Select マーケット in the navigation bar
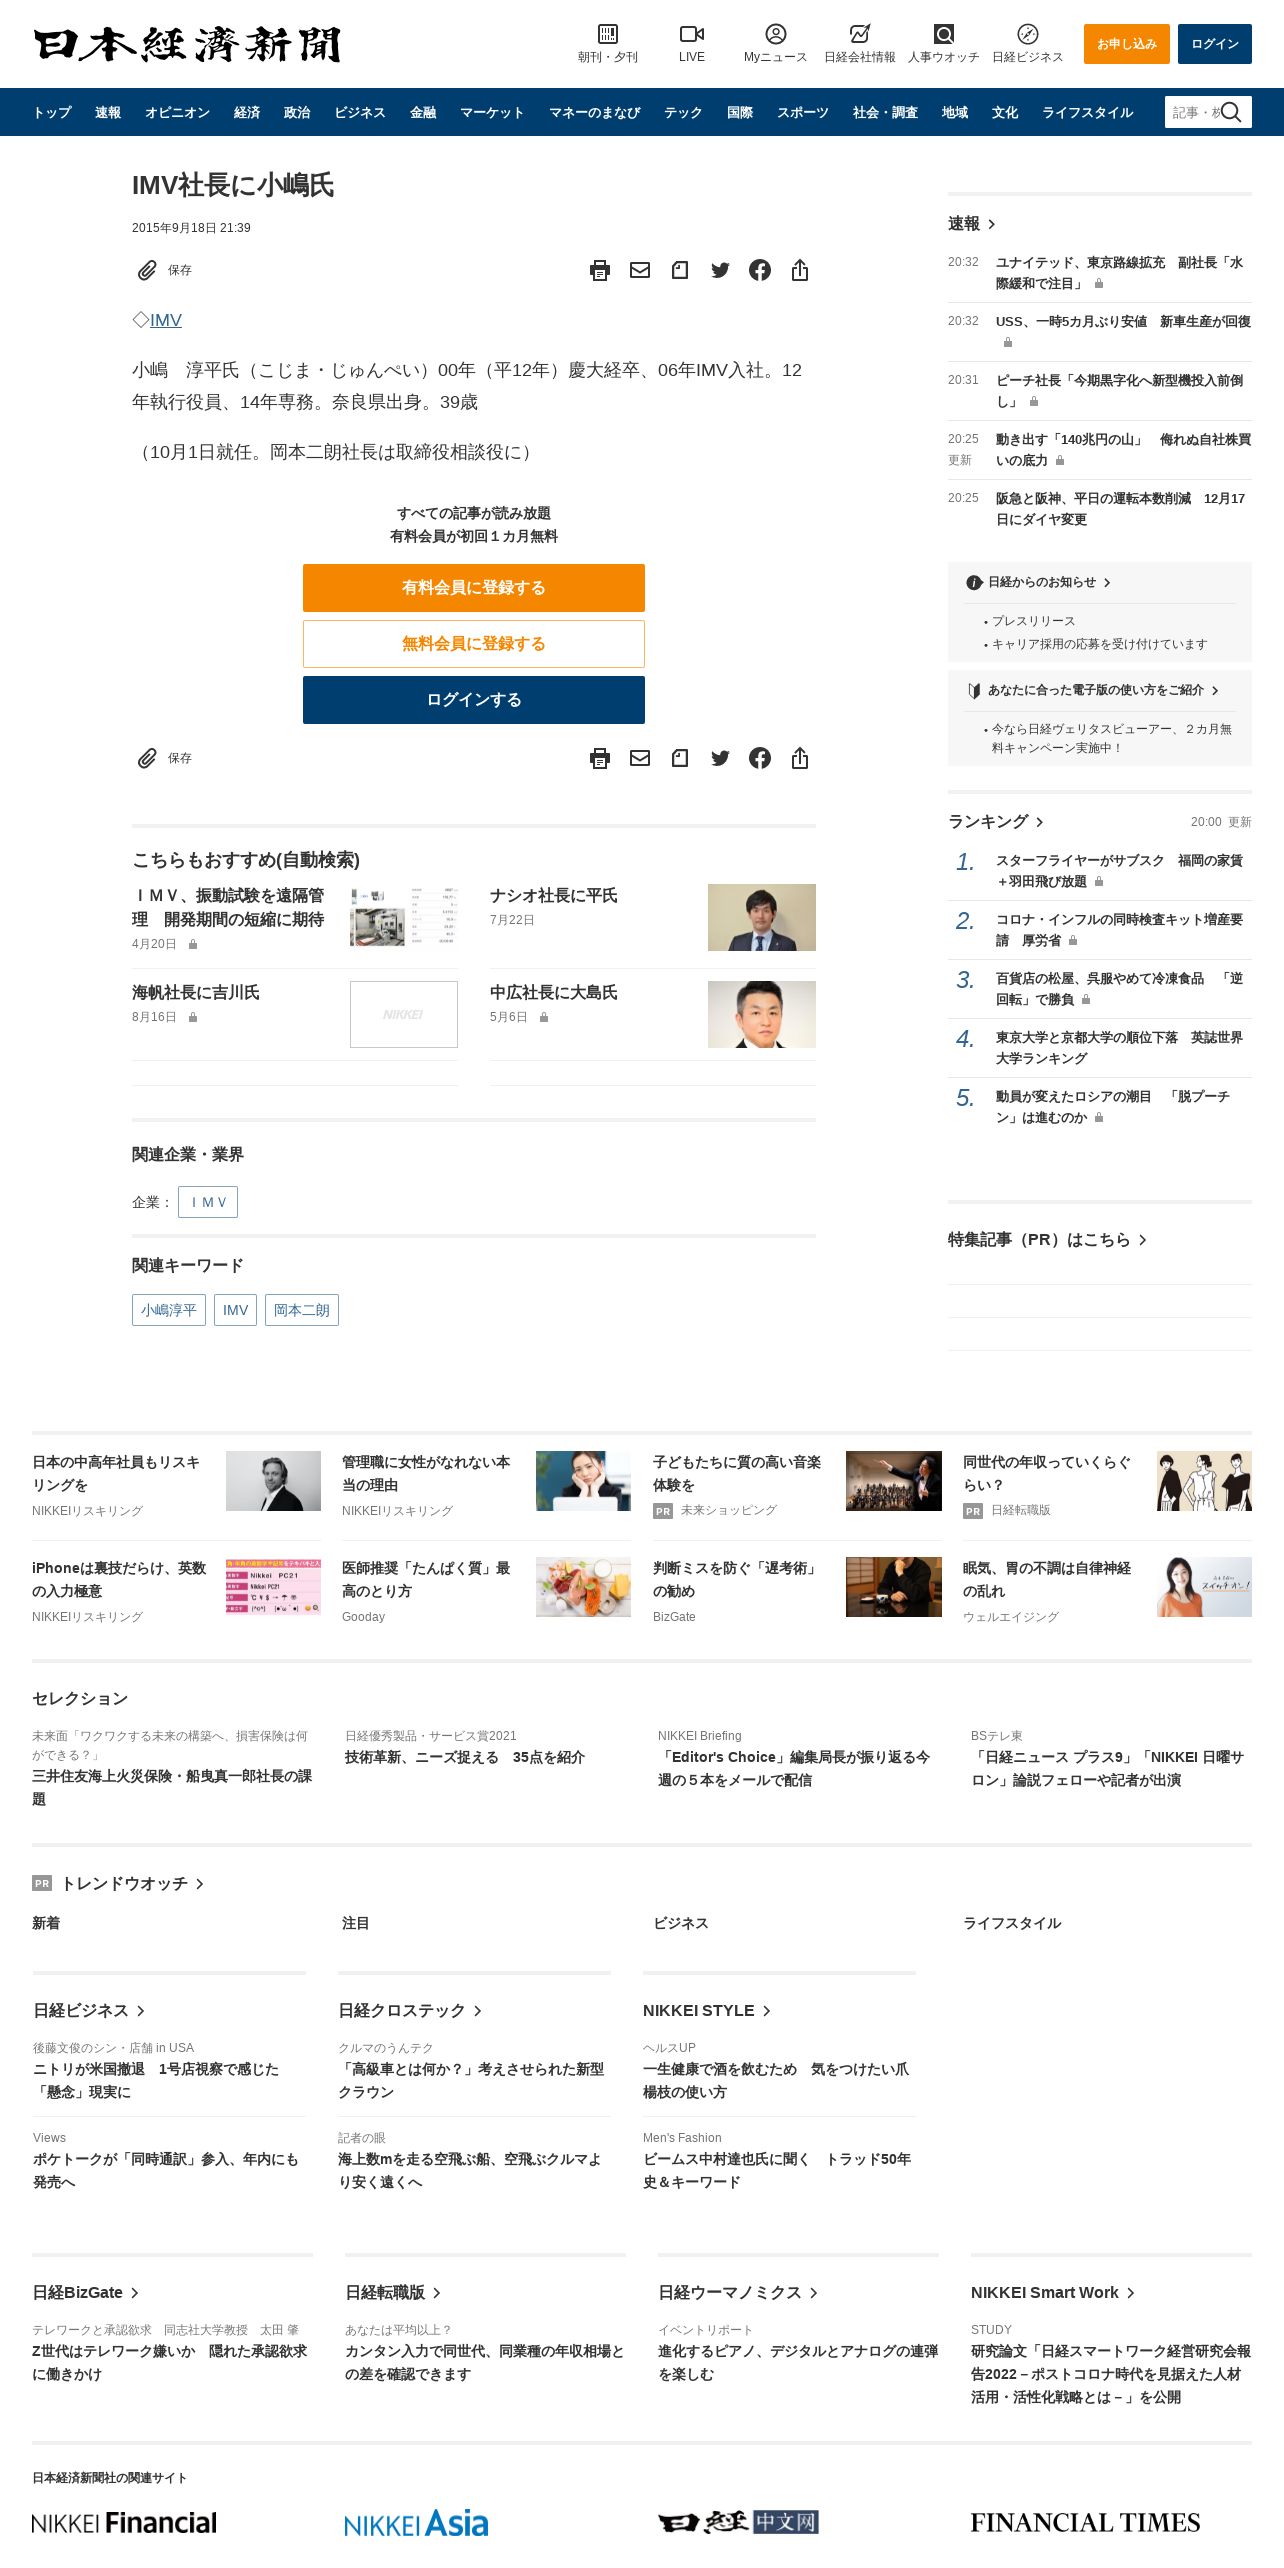The image size is (1284, 2568). (x=492, y=112)
